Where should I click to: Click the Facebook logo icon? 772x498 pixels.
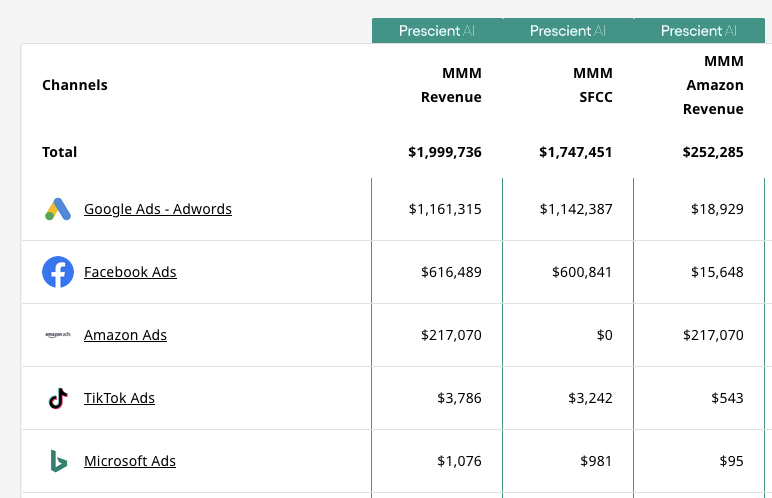click(x=58, y=272)
